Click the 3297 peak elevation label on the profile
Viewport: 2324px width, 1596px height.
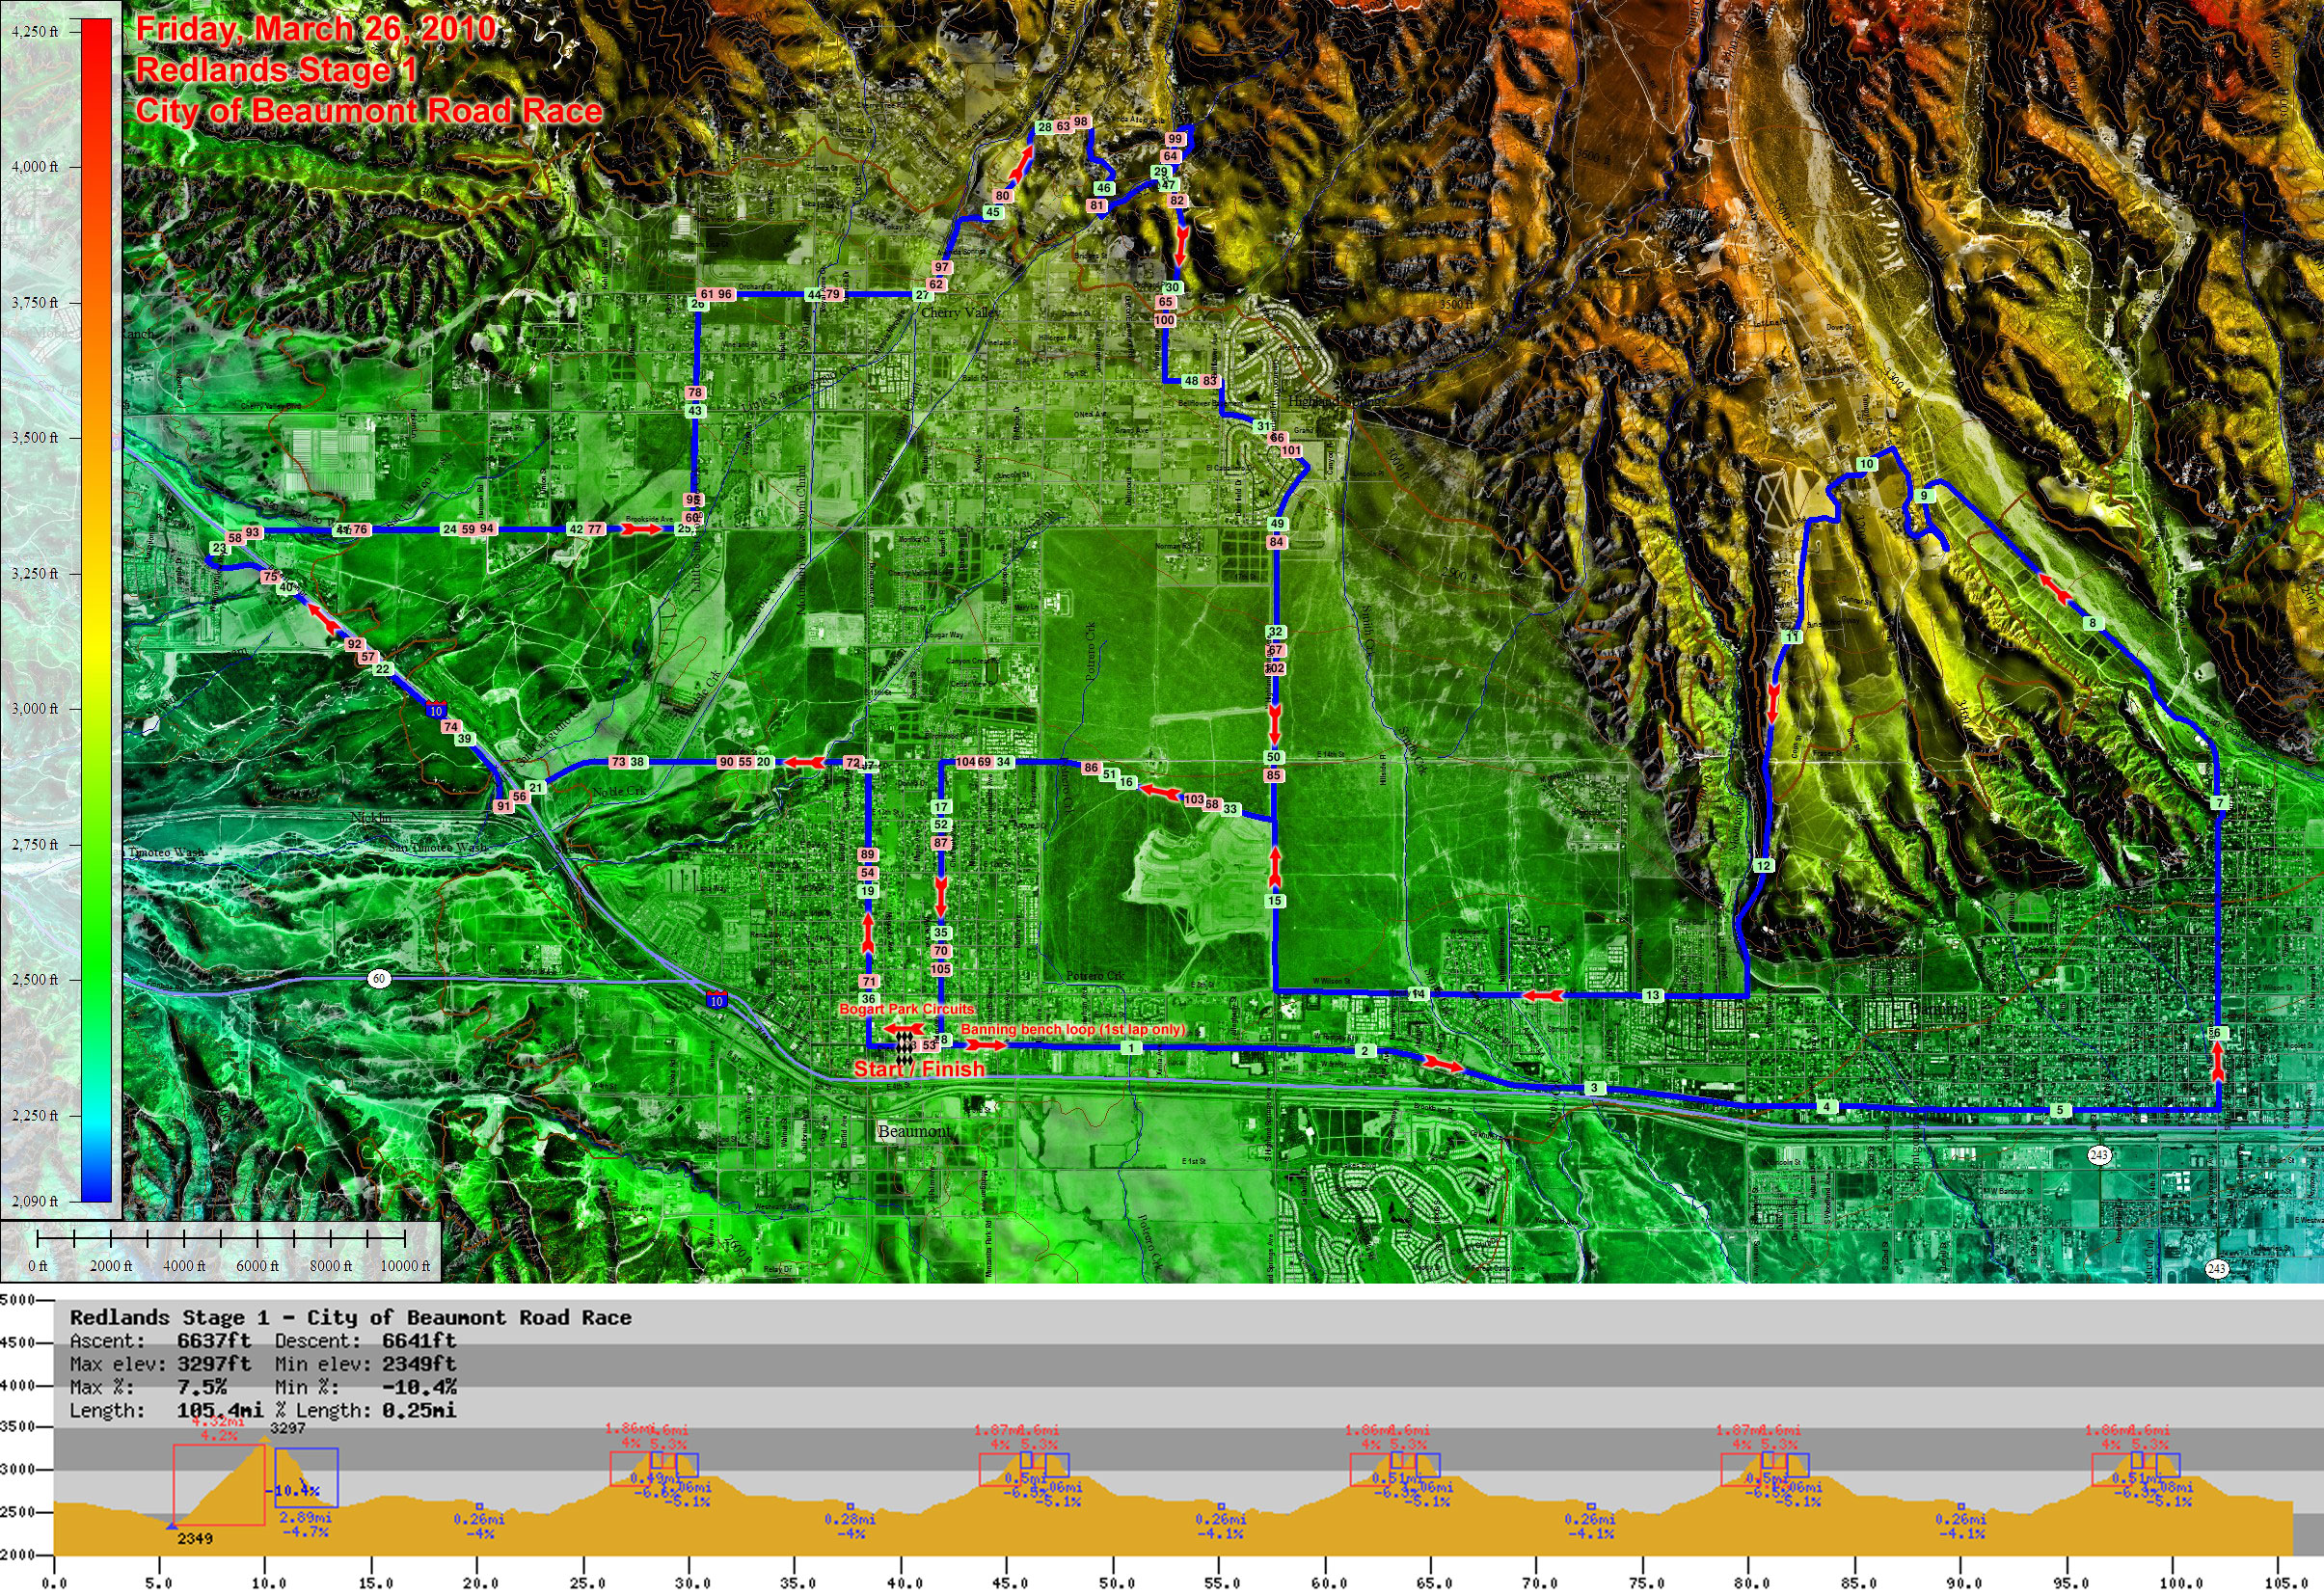pyautogui.click(x=287, y=1428)
